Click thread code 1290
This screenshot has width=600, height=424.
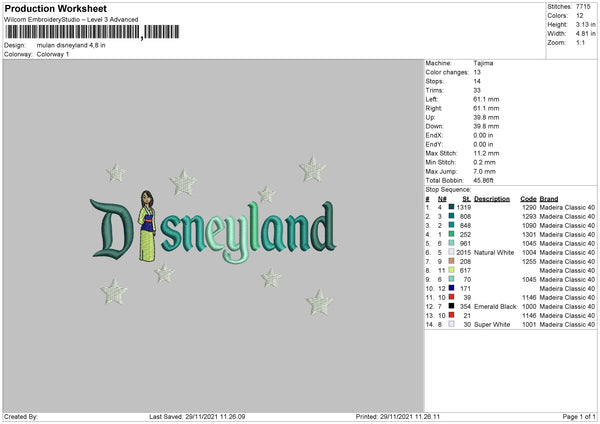(x=529, y=207)
